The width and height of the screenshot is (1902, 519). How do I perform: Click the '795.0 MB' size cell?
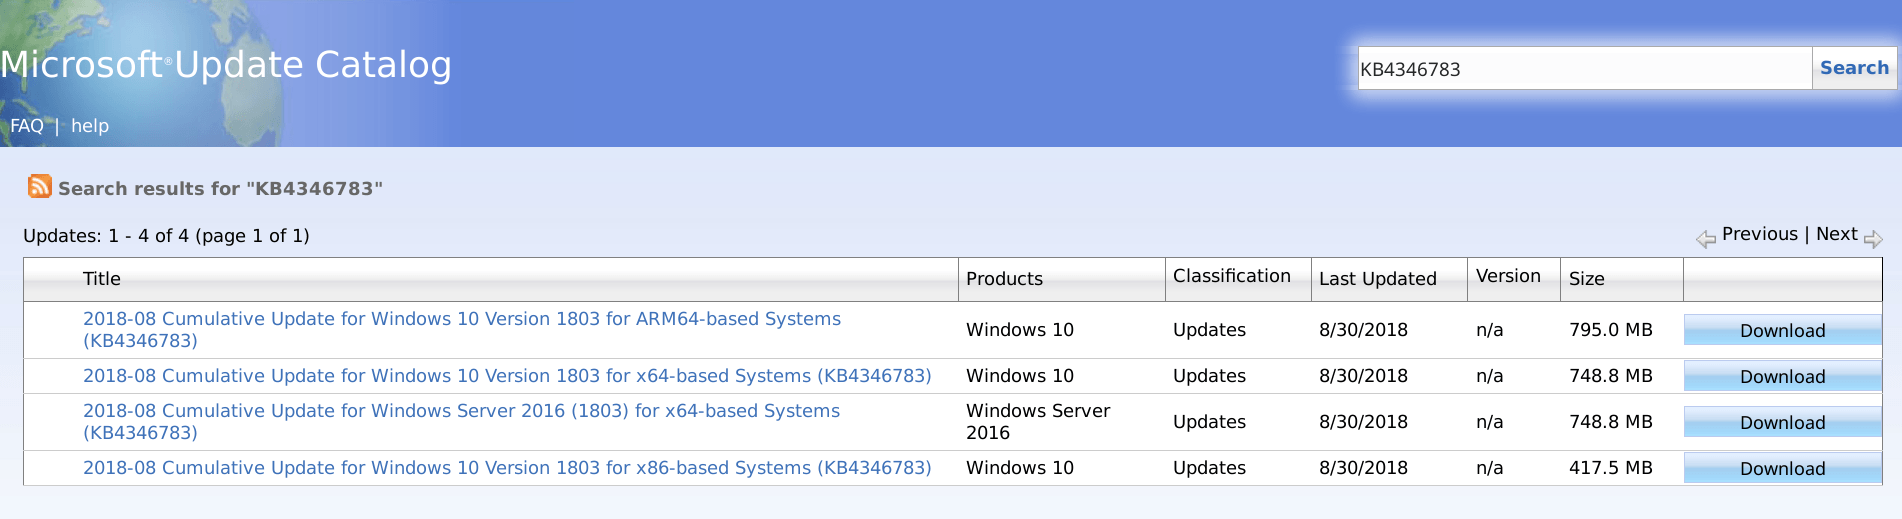[x=1610, y=330]
